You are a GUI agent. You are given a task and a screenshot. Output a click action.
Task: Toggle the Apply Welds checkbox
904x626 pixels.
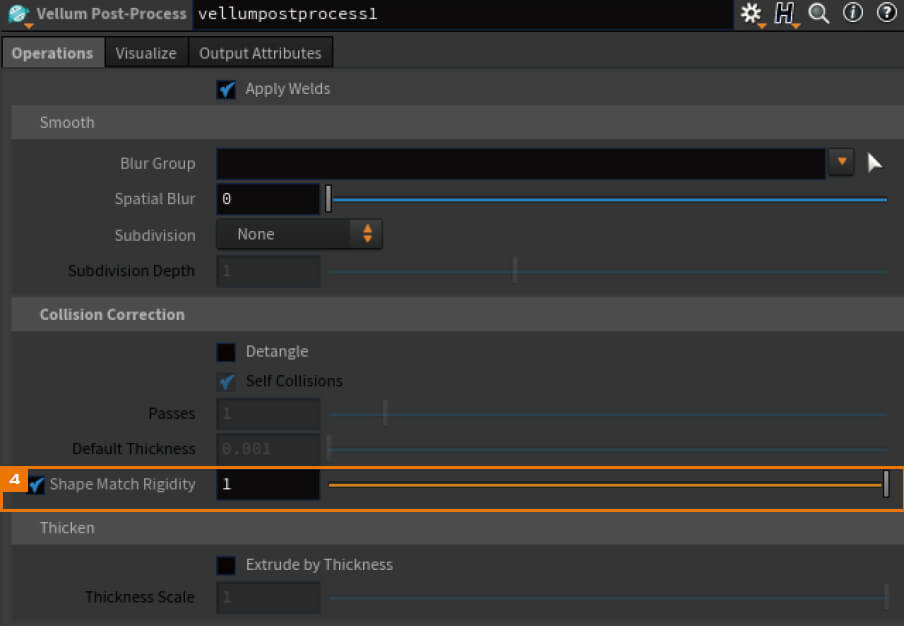click(226, 89)
